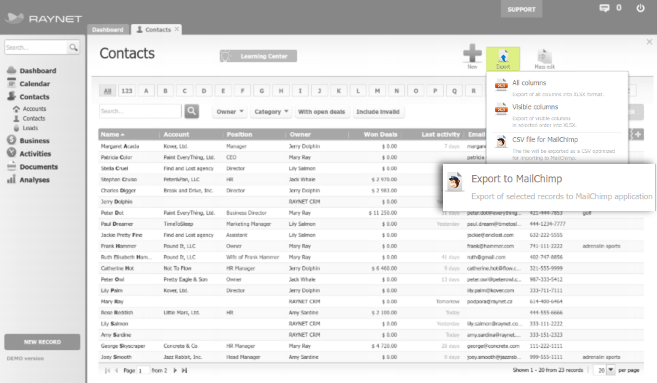Image resolution: width=657 pixels, height=383 pixels.
Task: Close the Contacts tab
Action: click(x=177, y=29)
